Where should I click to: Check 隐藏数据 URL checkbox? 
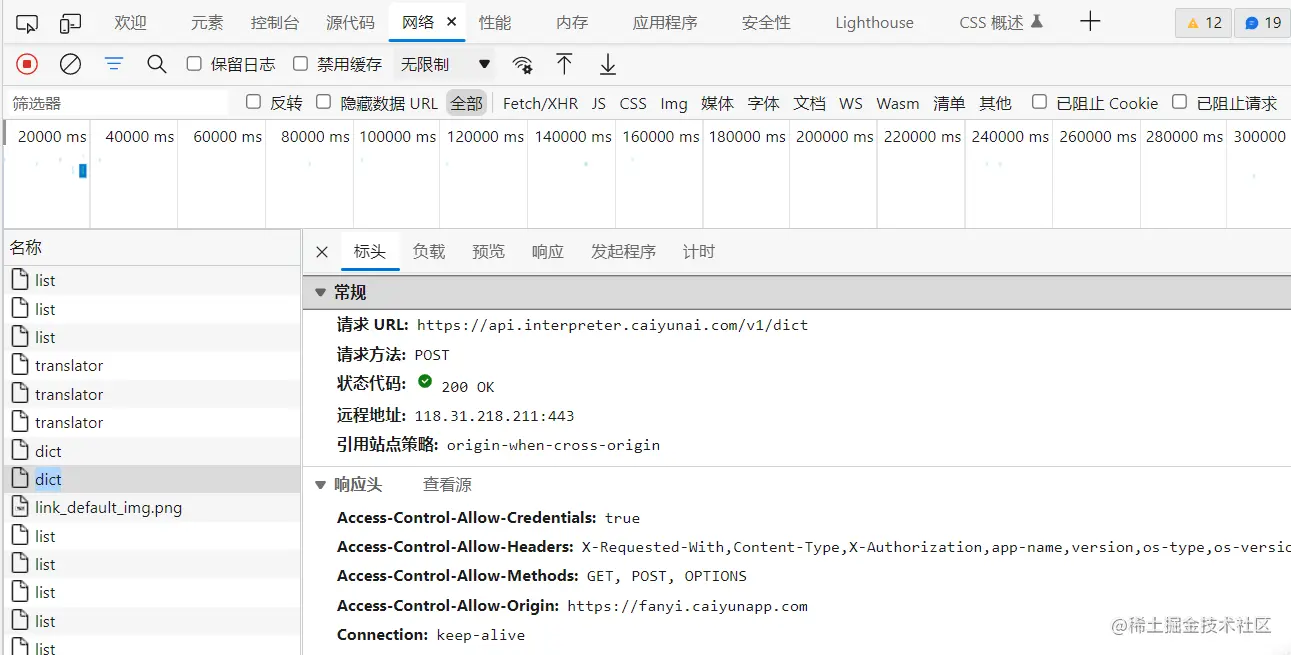click(x=323, y=102)
